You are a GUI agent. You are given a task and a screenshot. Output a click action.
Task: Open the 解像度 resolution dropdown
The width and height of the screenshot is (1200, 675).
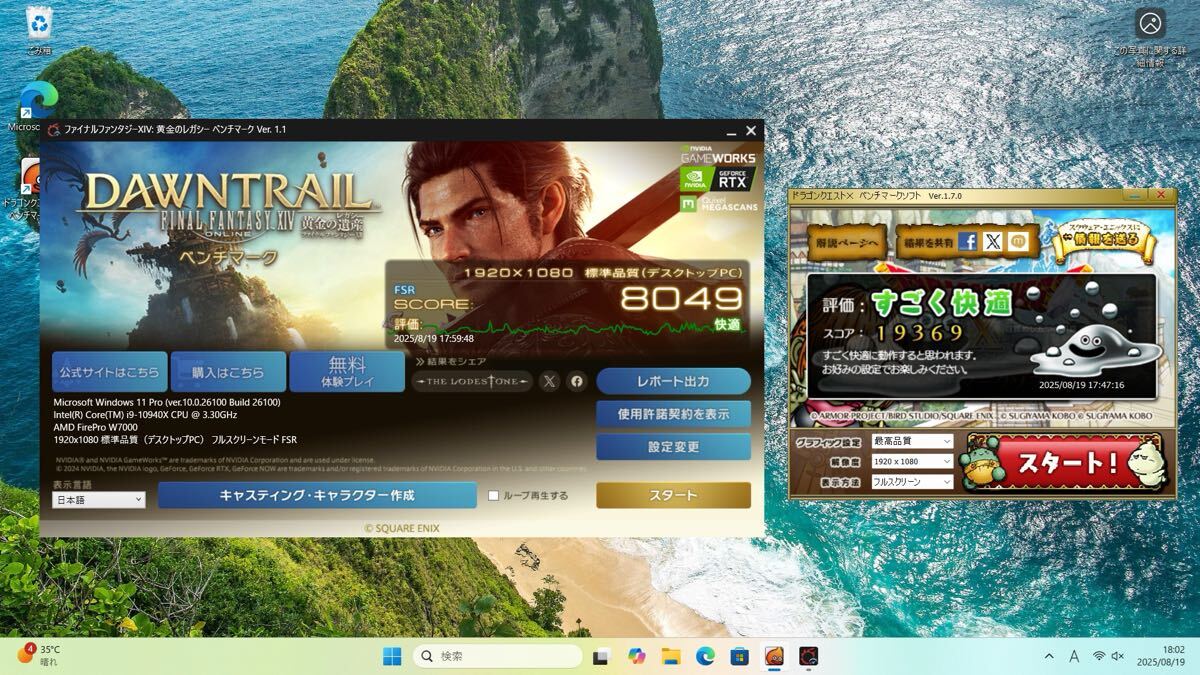click(x=912, y=461)
